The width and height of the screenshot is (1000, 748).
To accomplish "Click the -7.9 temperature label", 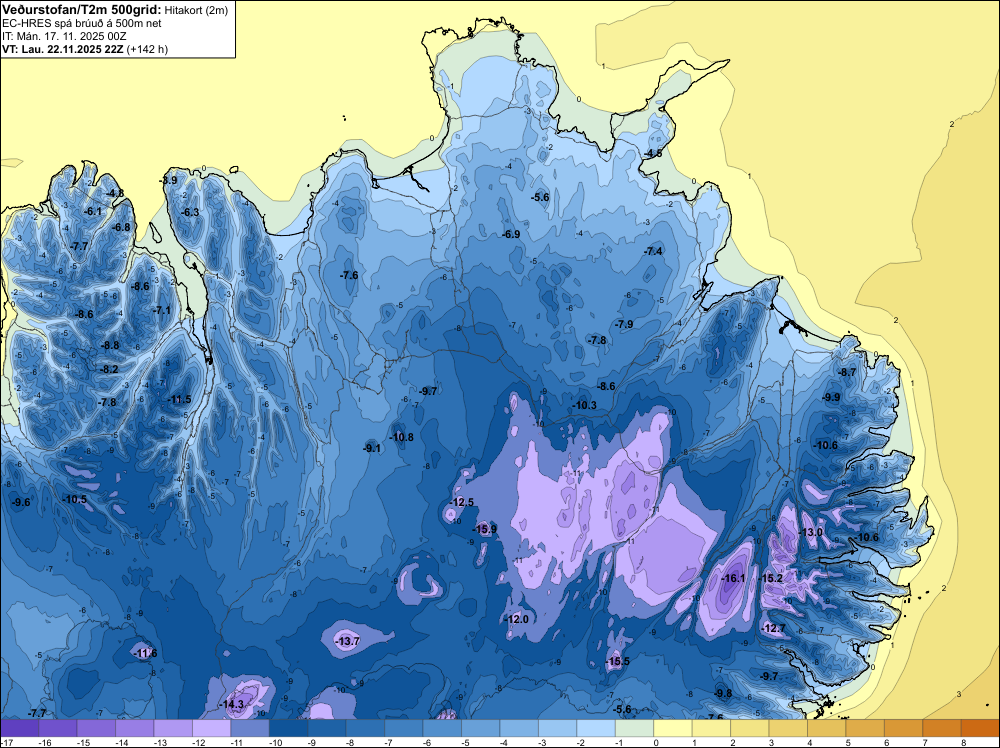I will 624,325.
